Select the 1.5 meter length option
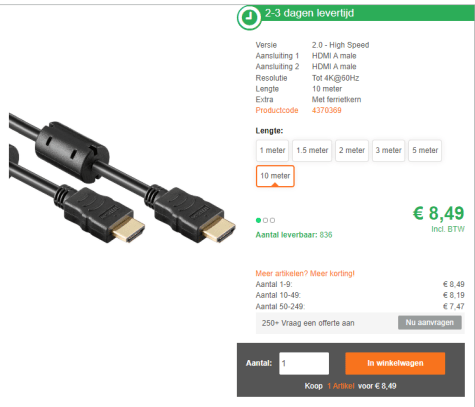Screen dimensions: 475x407 click(x=312, y=151)
